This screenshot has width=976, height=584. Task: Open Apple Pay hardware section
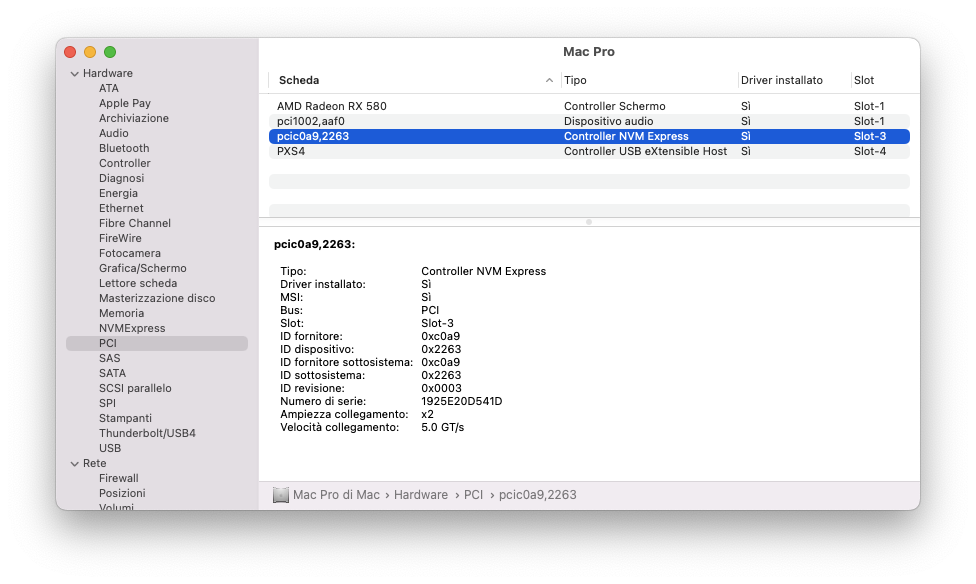click(124, 103)
